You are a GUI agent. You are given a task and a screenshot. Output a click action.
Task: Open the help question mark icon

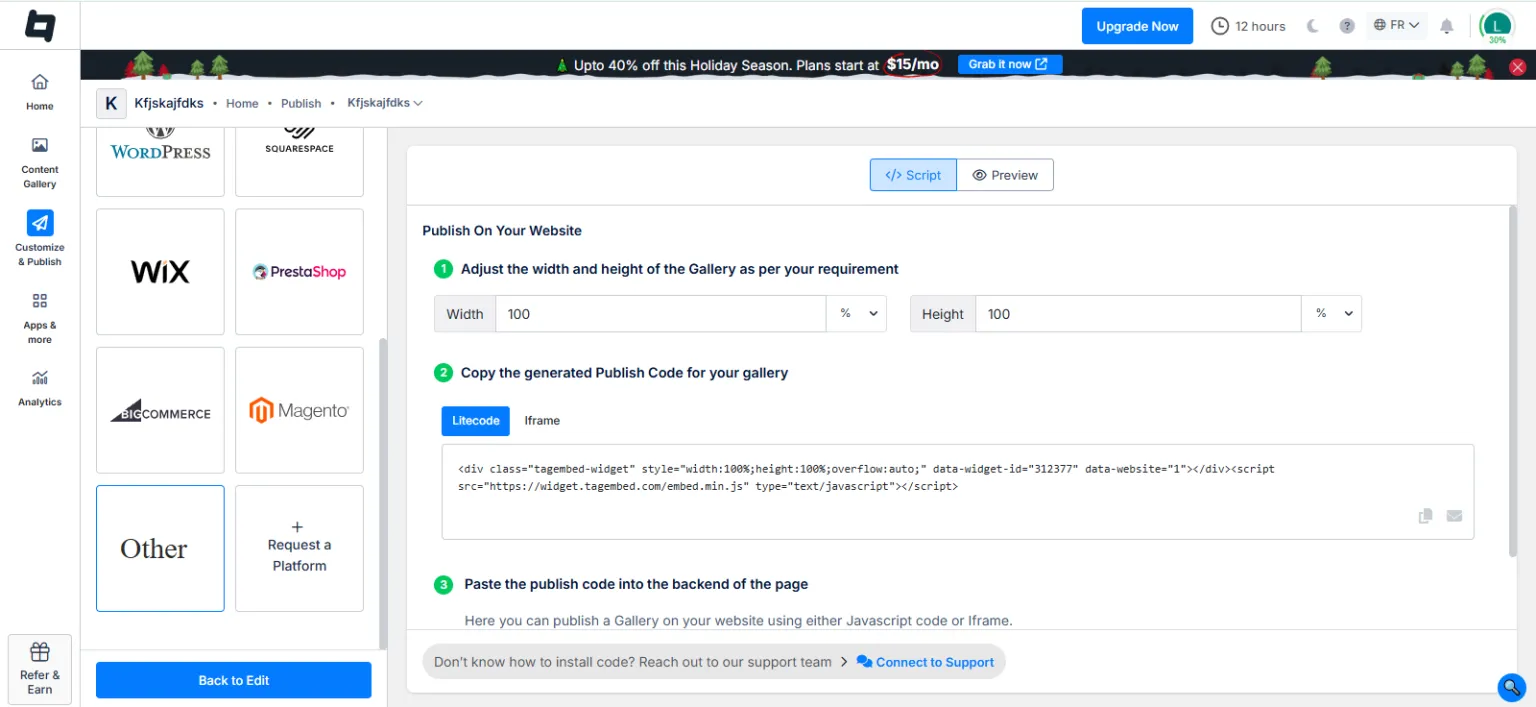[1347, 26]
